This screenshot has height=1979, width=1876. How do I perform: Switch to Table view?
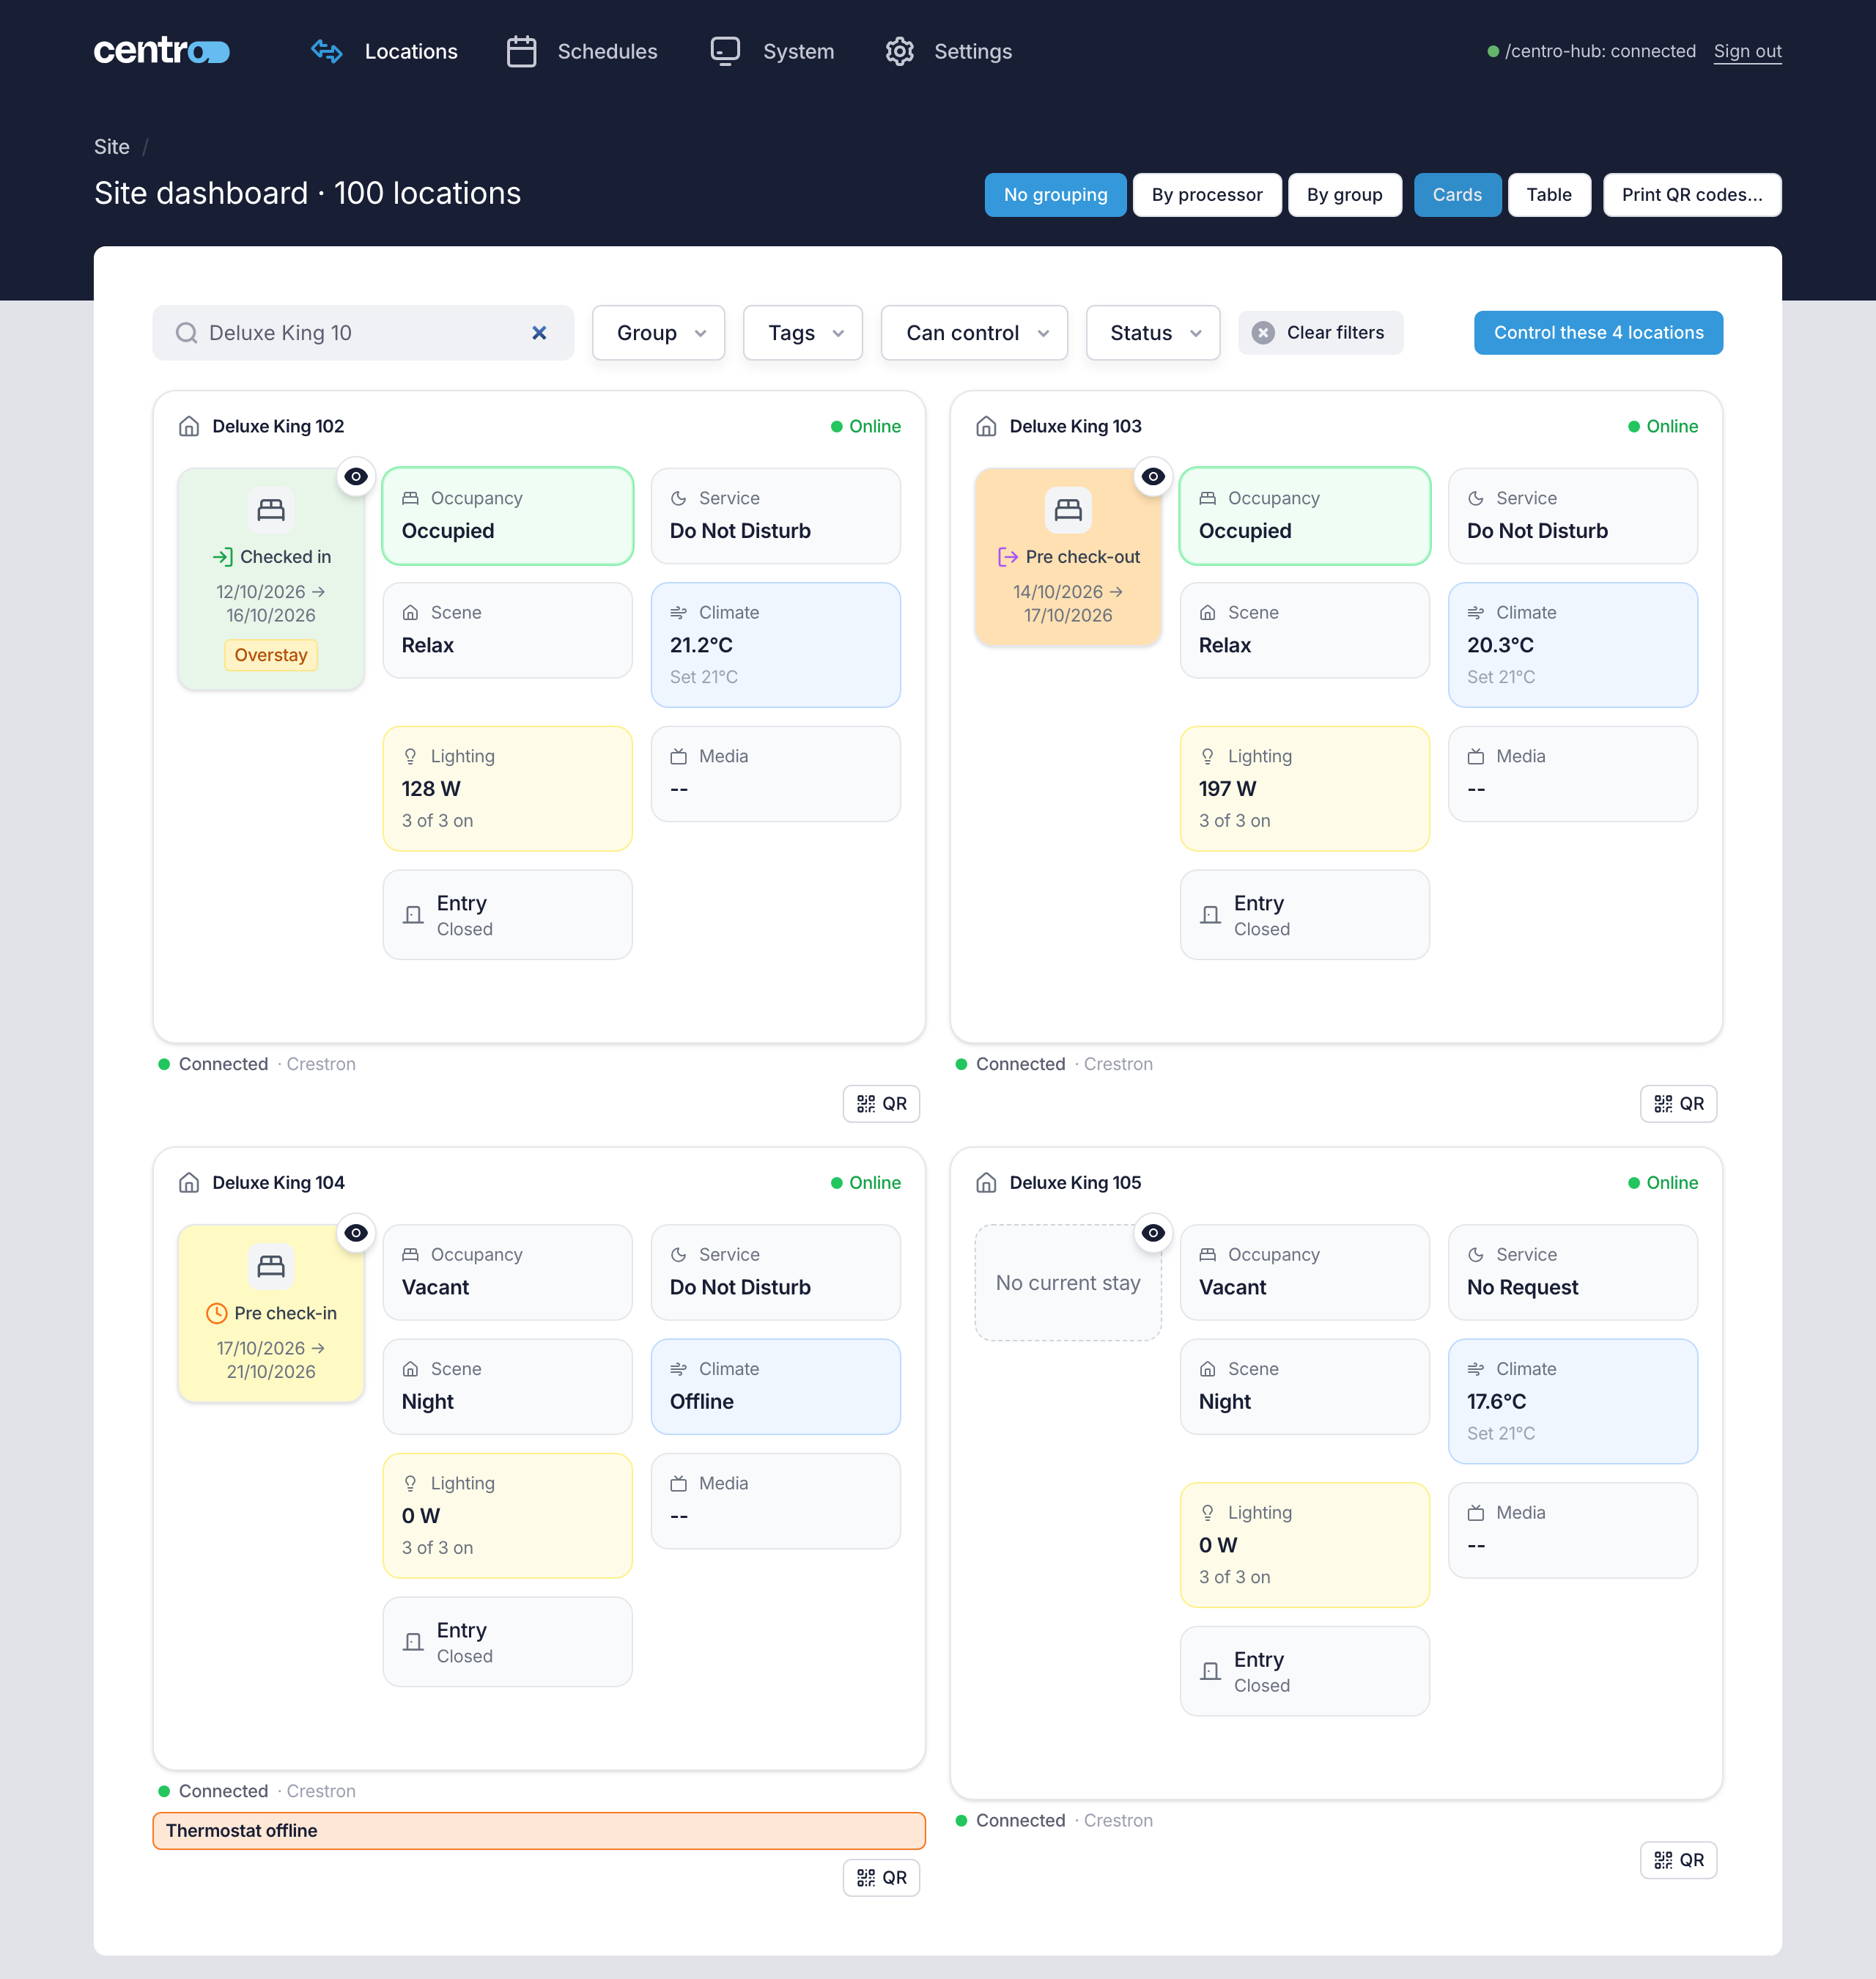point(1549,195)
